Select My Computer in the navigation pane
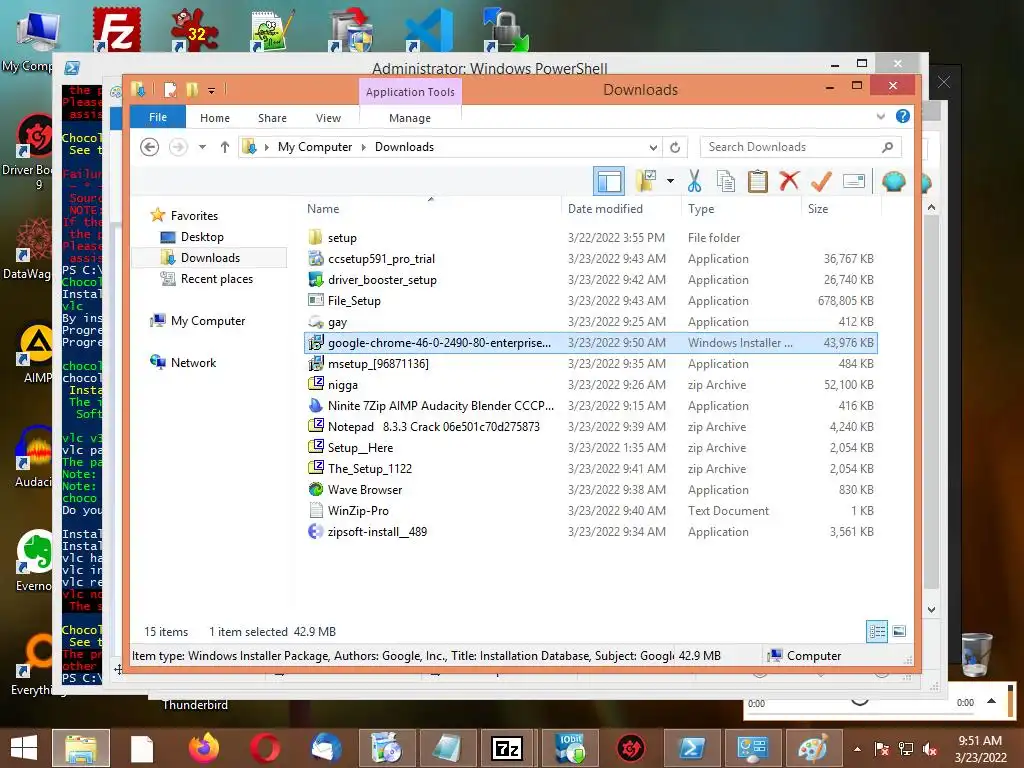 (208, 321)
